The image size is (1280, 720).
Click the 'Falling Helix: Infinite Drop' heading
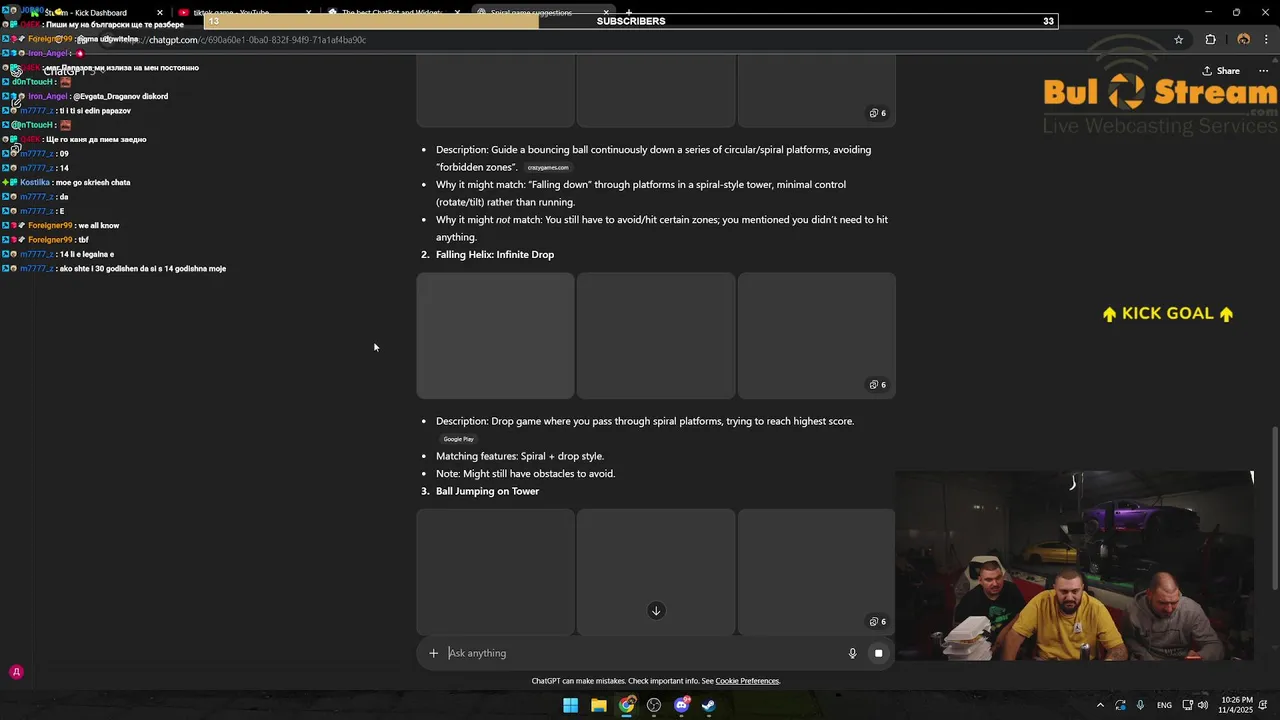point(495,255)
